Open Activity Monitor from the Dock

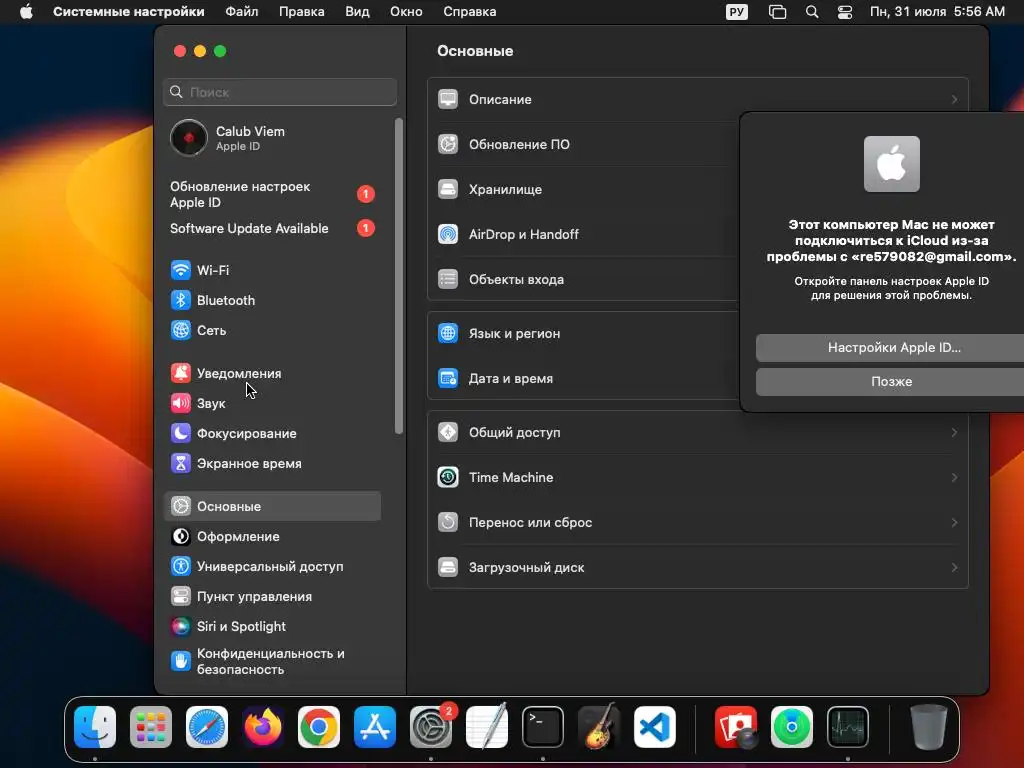click(x=848, y=727)
